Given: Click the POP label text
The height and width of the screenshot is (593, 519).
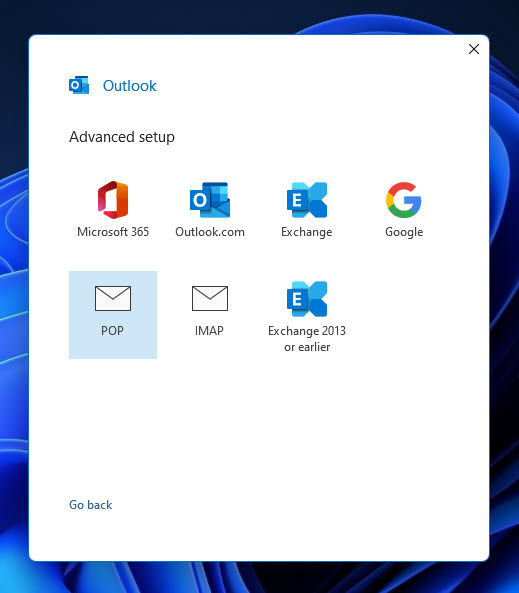Looking at the screenshot, I should point(112,331).
